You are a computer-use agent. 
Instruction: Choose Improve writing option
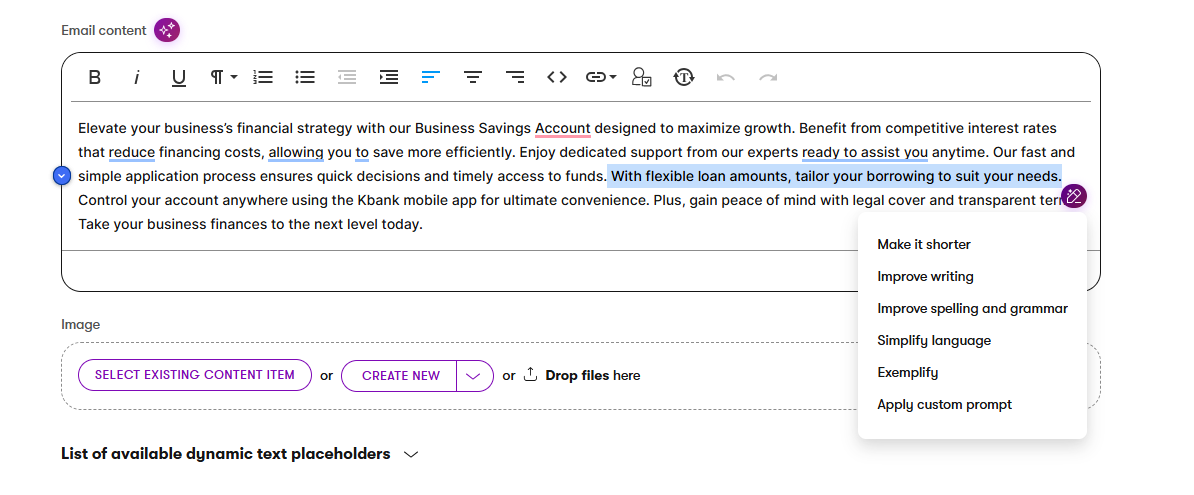tap(925, 276)
